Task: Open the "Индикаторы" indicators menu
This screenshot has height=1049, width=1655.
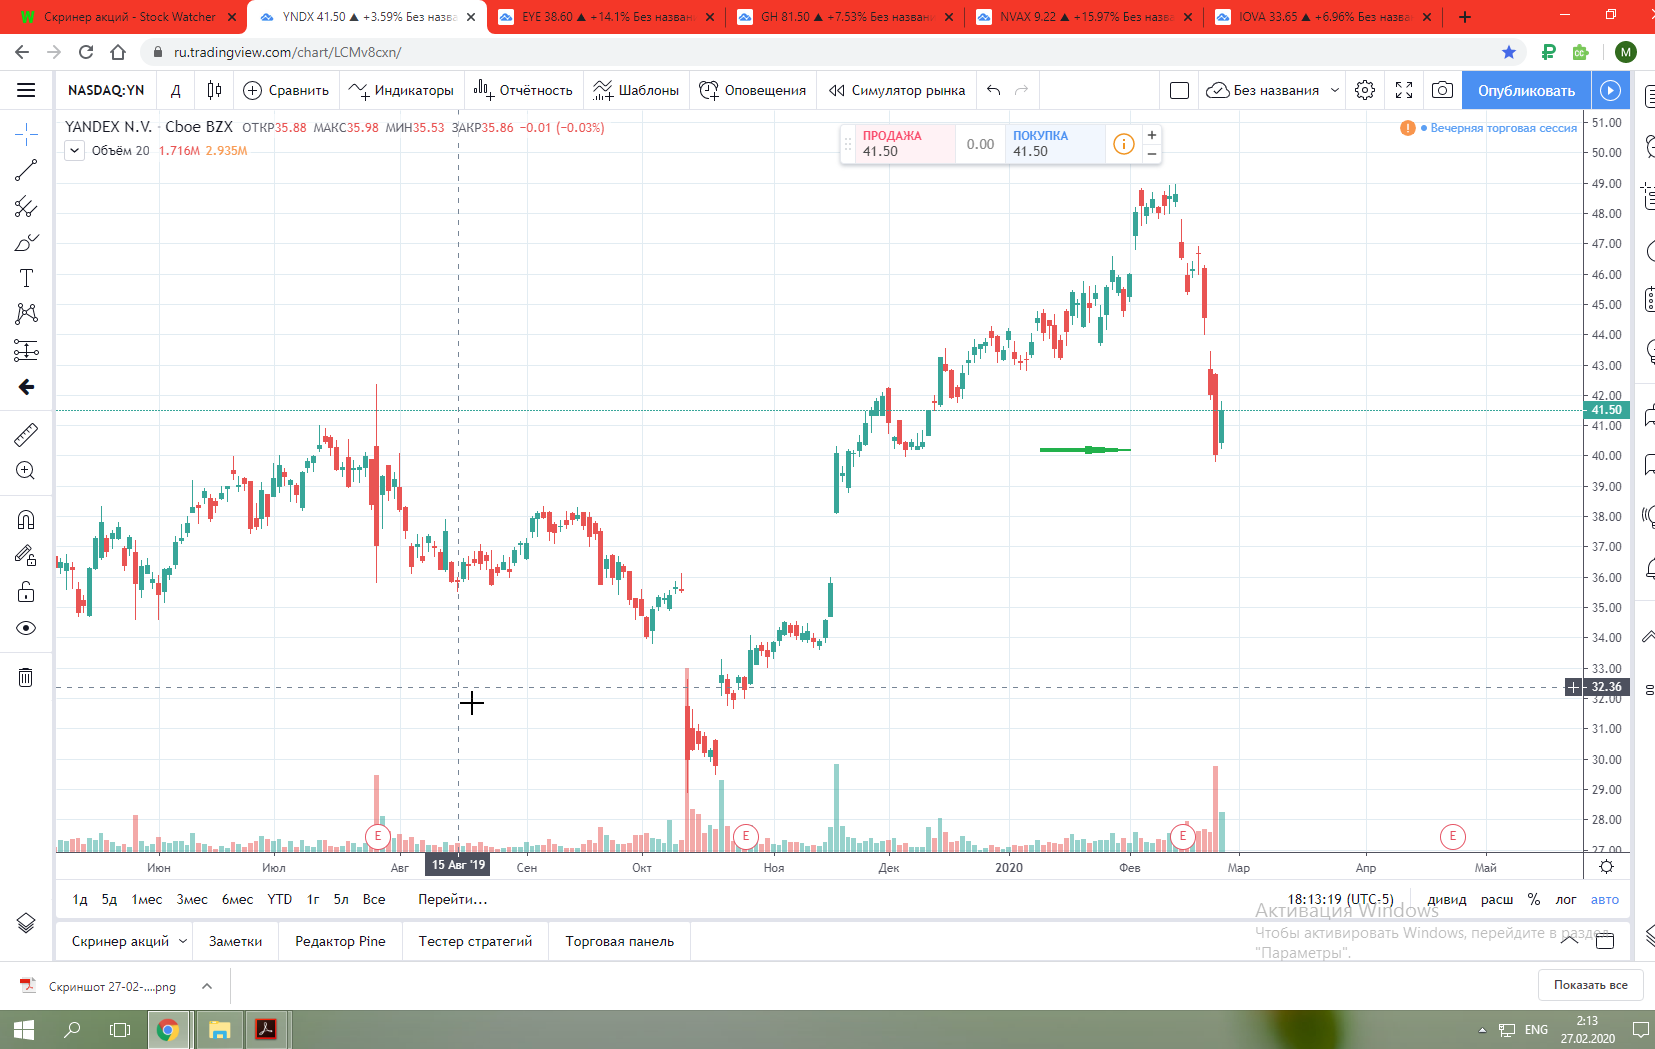Action: pyautogui.click(x=401, y=90)
